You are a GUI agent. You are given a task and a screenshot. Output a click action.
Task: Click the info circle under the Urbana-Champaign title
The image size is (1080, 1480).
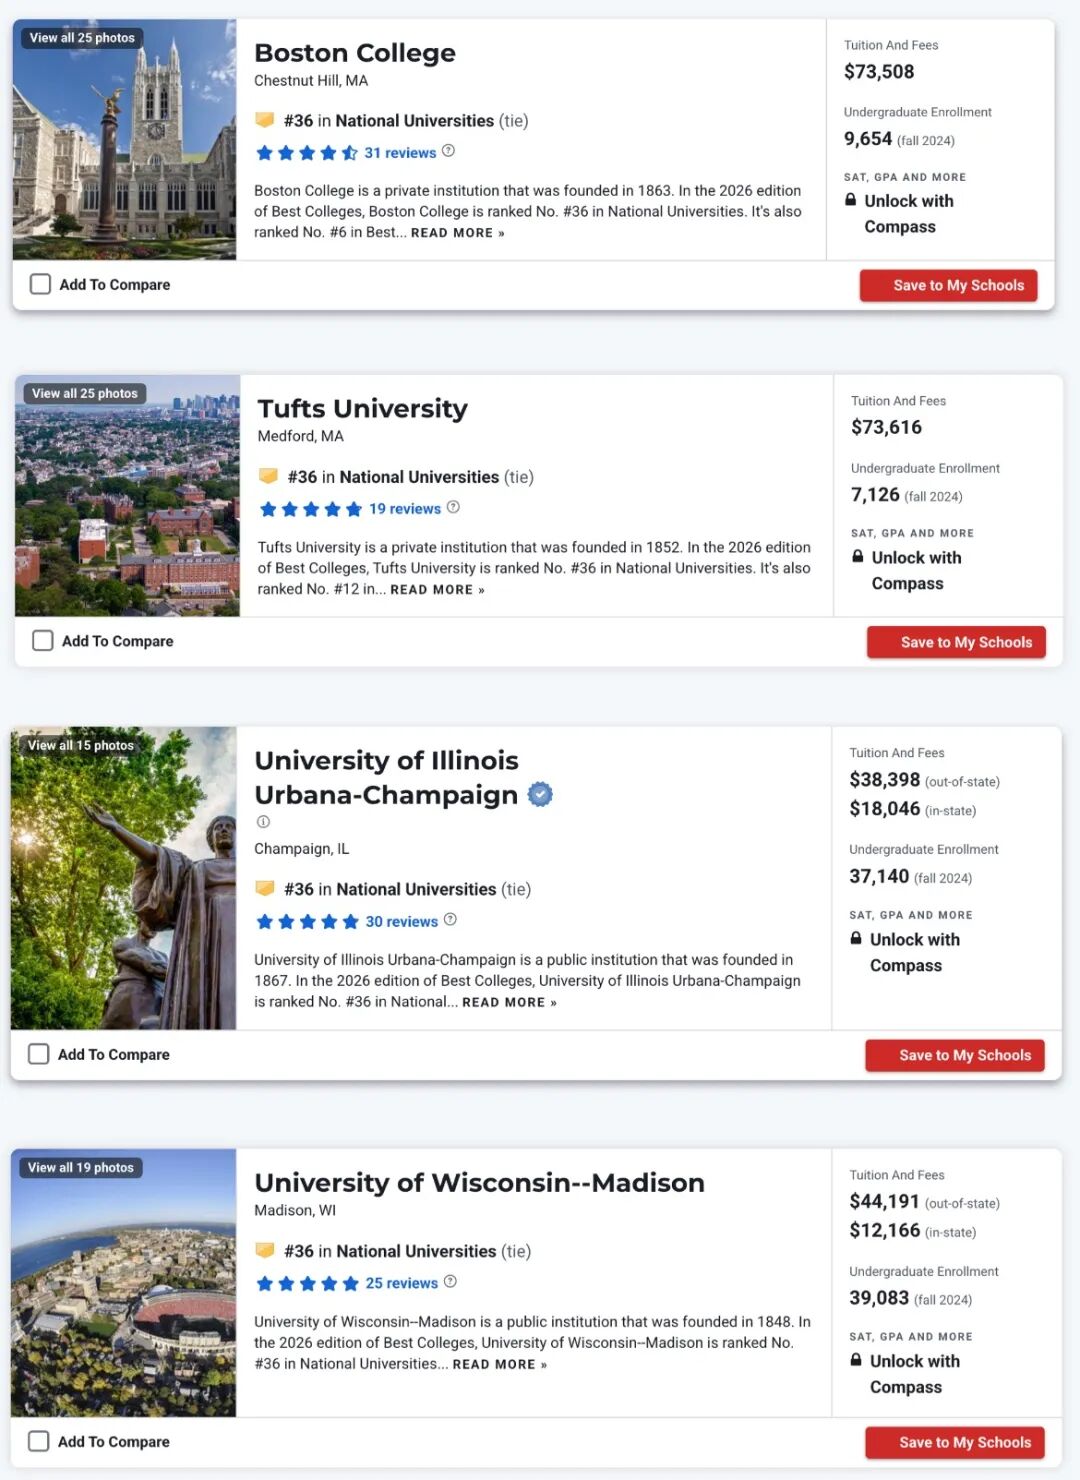tap(263, 821)
